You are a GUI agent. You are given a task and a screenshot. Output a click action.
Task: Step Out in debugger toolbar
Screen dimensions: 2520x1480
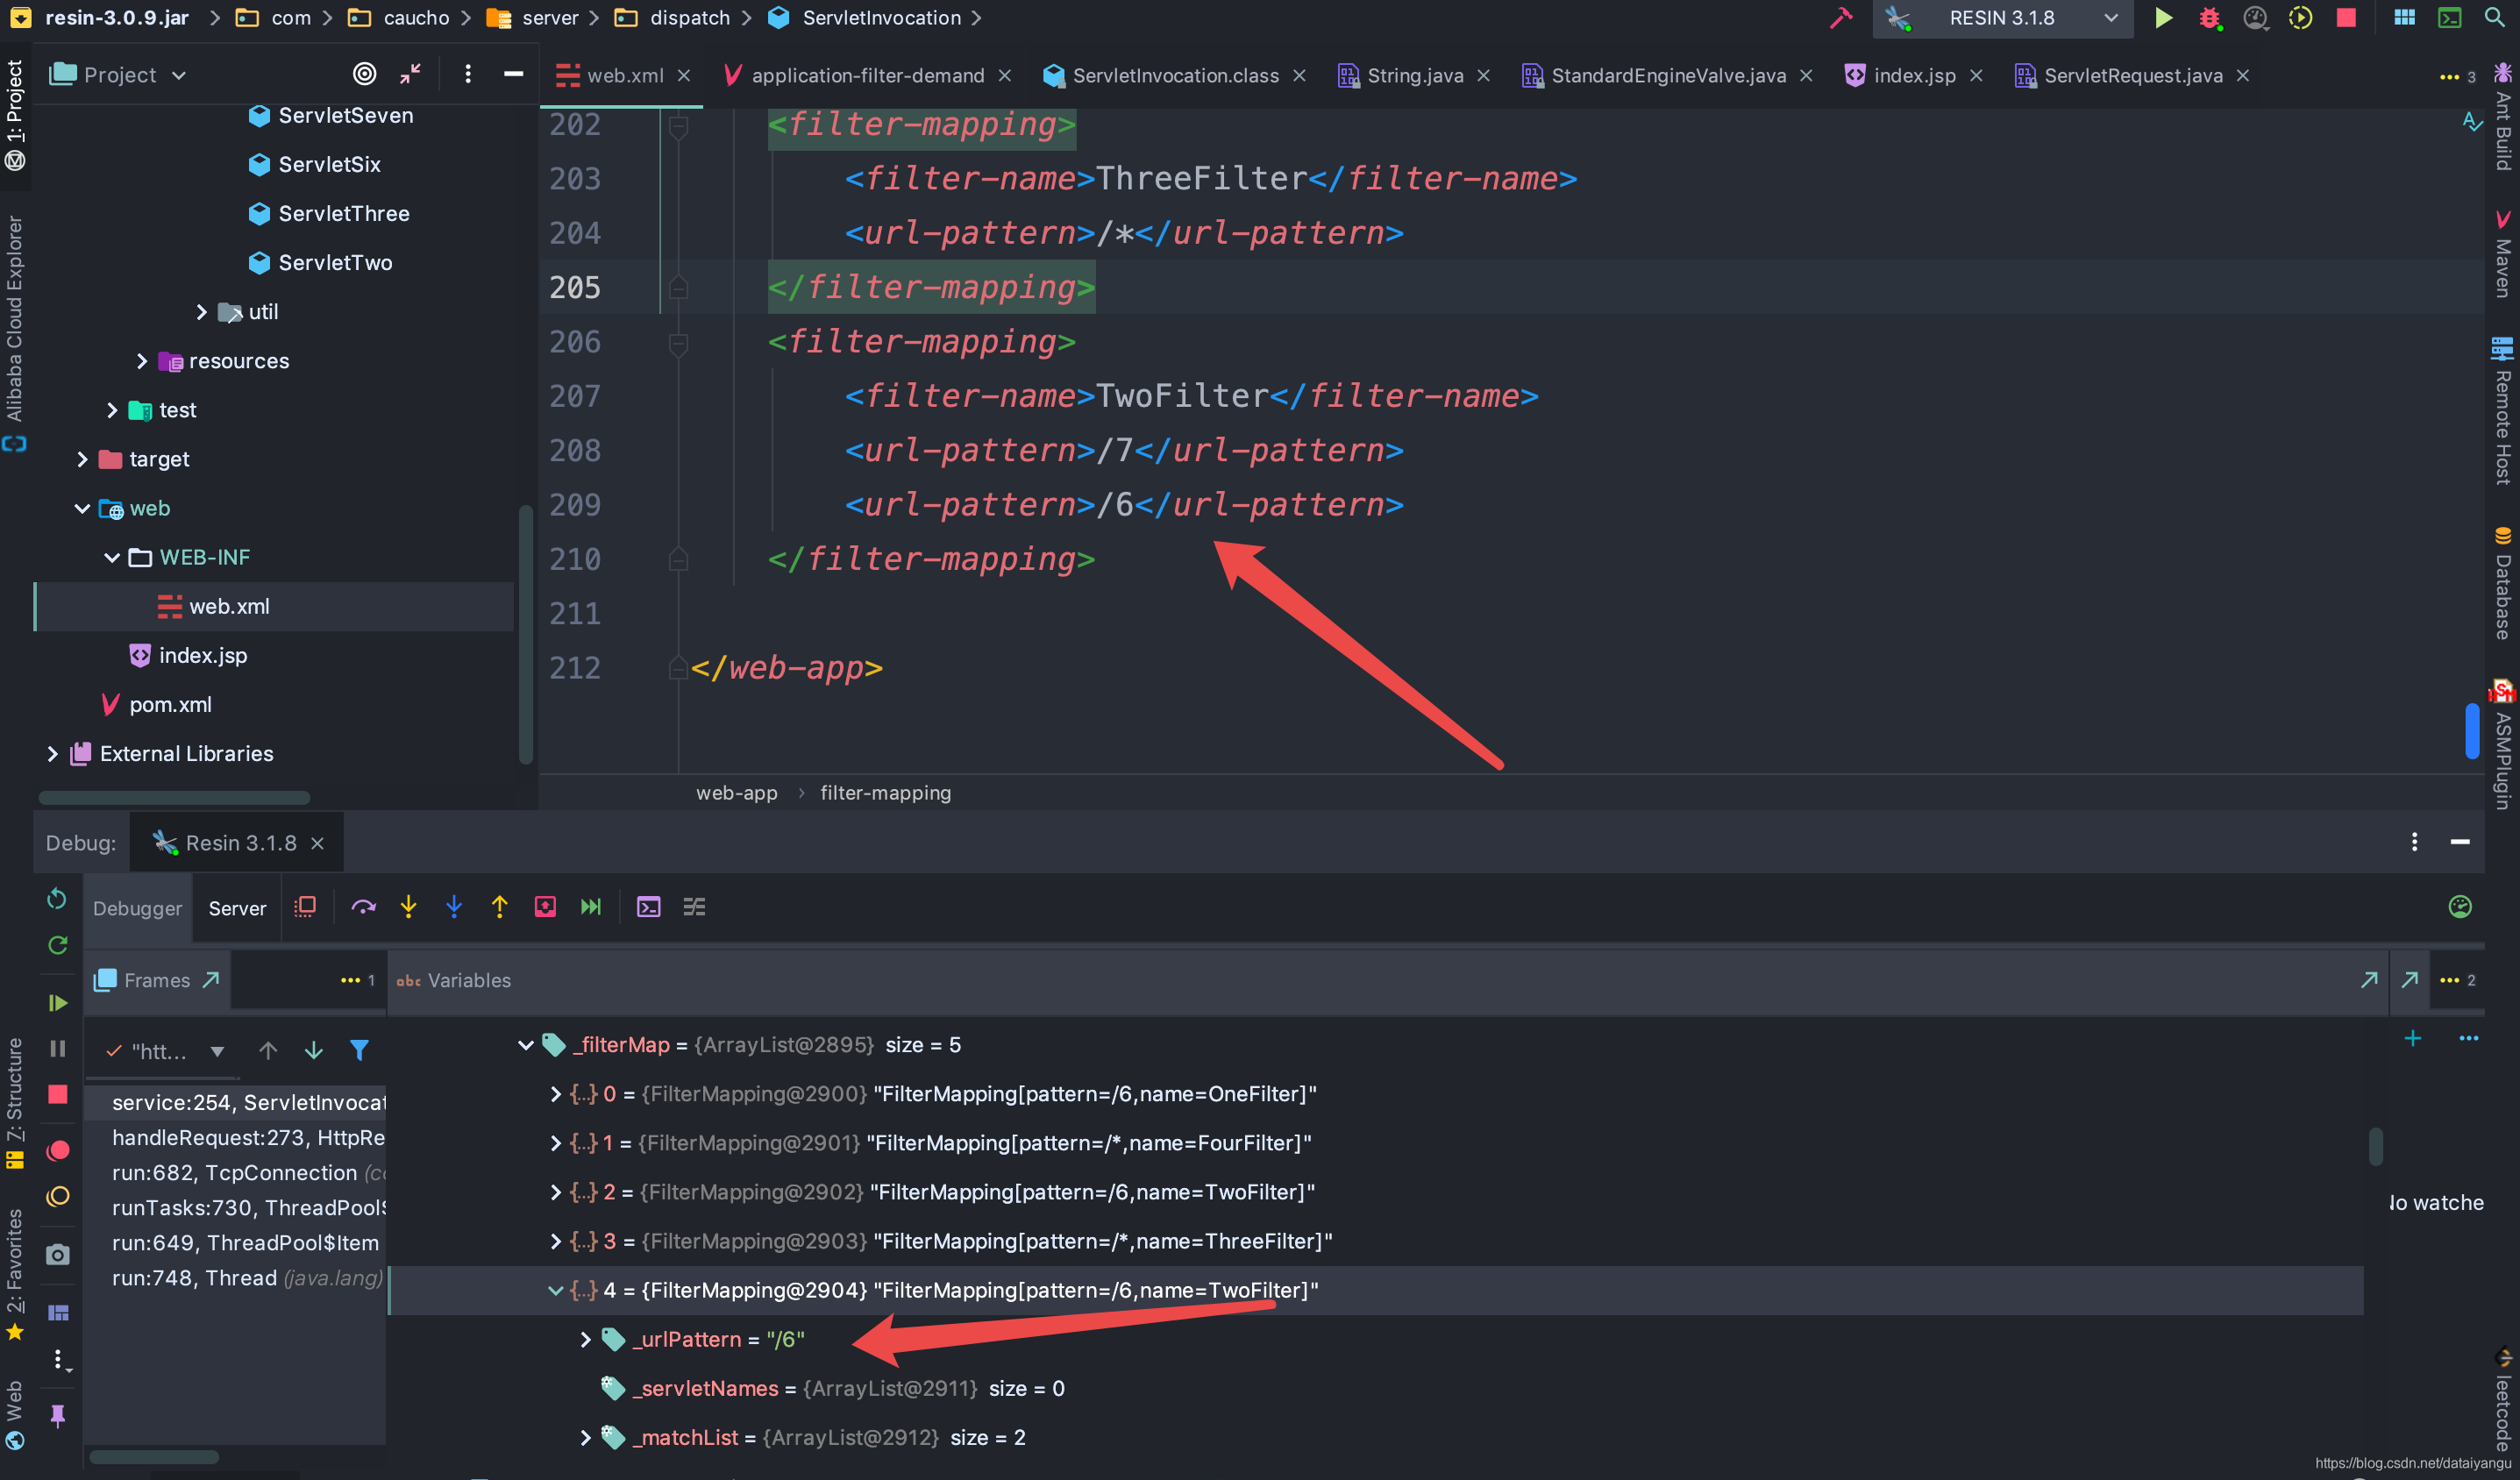point(499,907)
